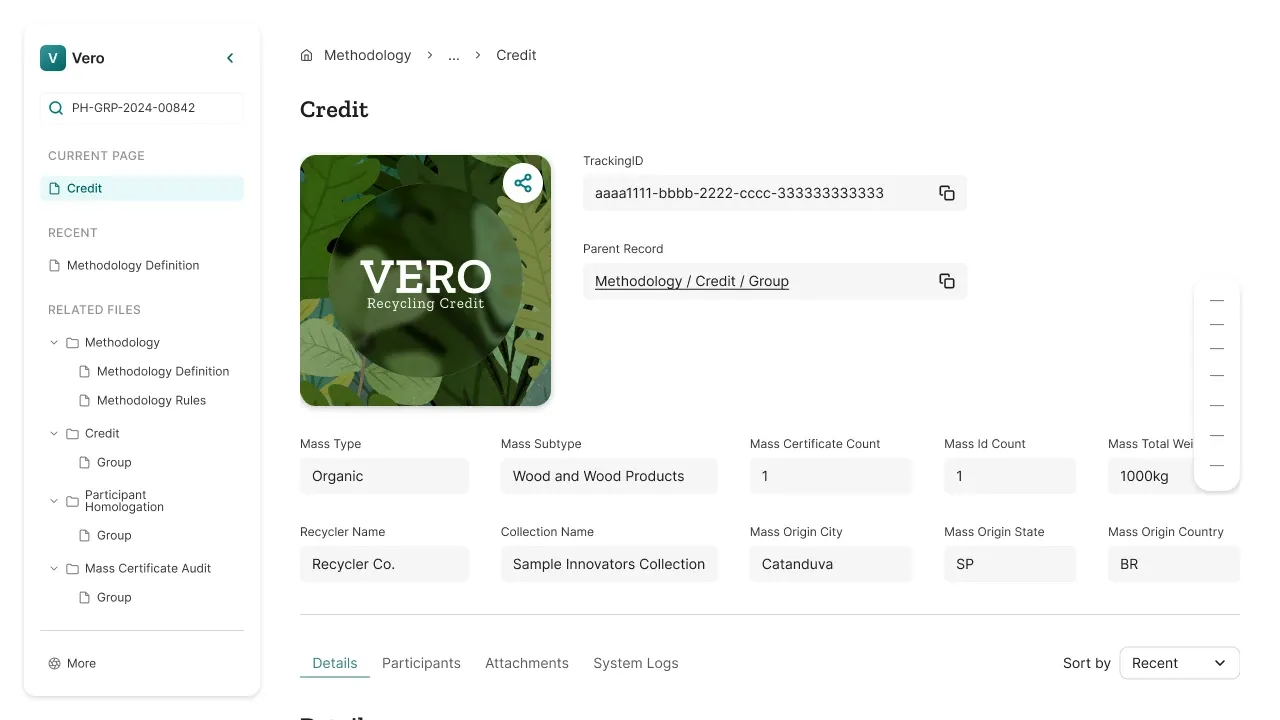
Task: Click the Mass Type Organic field
Action: tap(384, 476)
